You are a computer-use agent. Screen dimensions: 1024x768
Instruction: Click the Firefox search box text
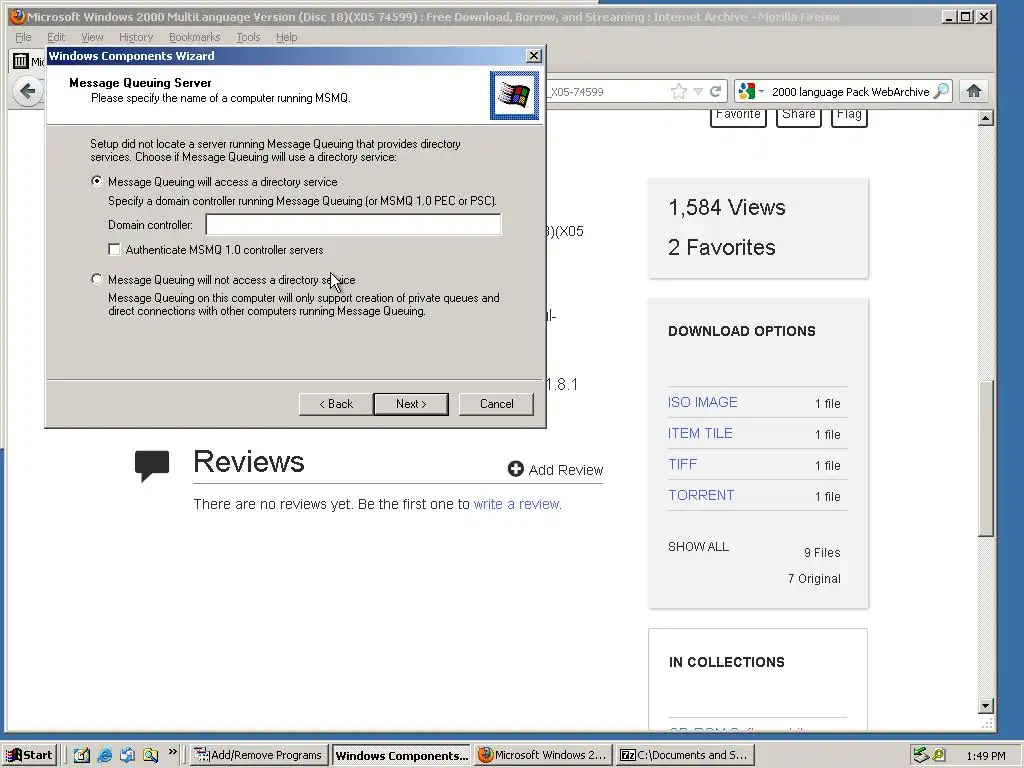(850, 92)
